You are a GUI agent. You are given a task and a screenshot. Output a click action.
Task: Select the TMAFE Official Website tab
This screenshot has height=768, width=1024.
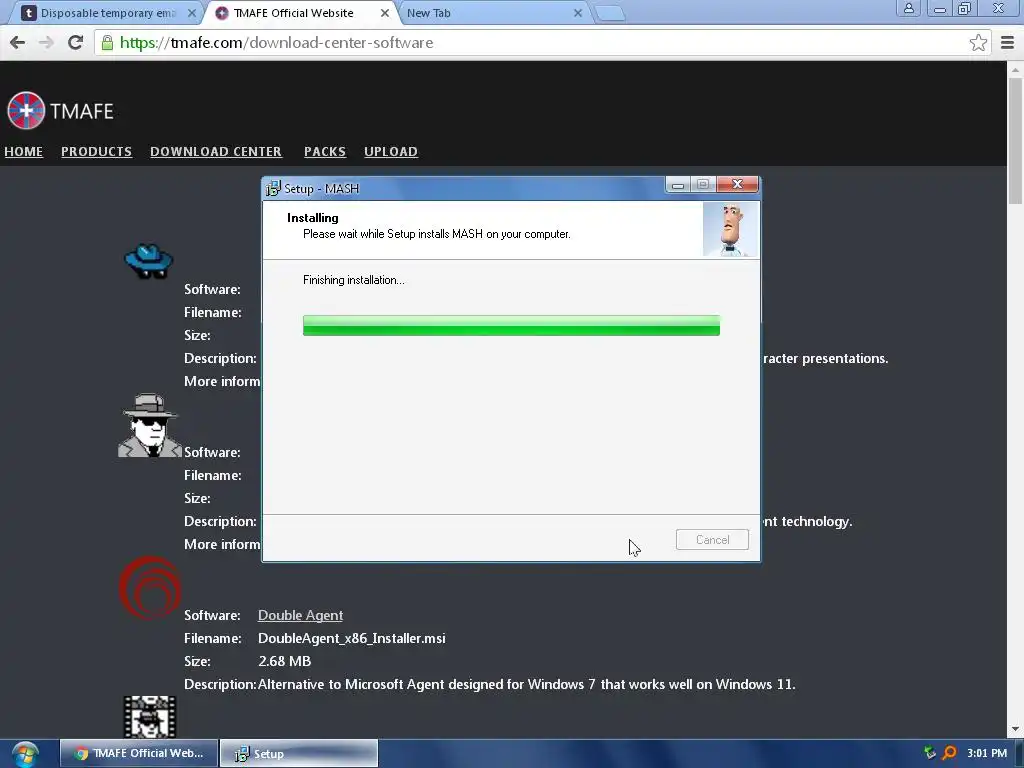pyautogui.click(x=300, y=13)
